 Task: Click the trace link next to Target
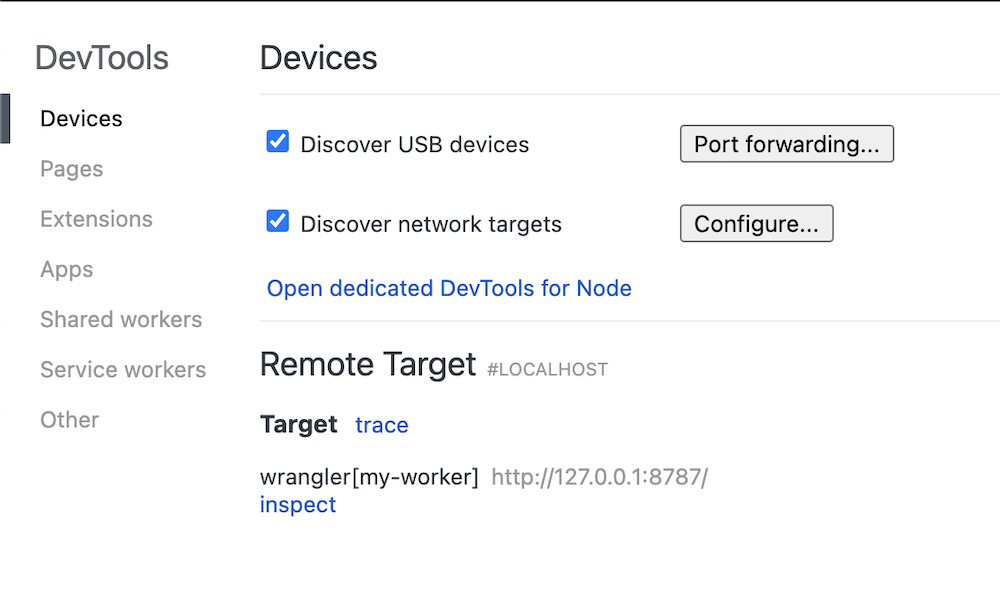pyautogui.click(x=381, y=425)
